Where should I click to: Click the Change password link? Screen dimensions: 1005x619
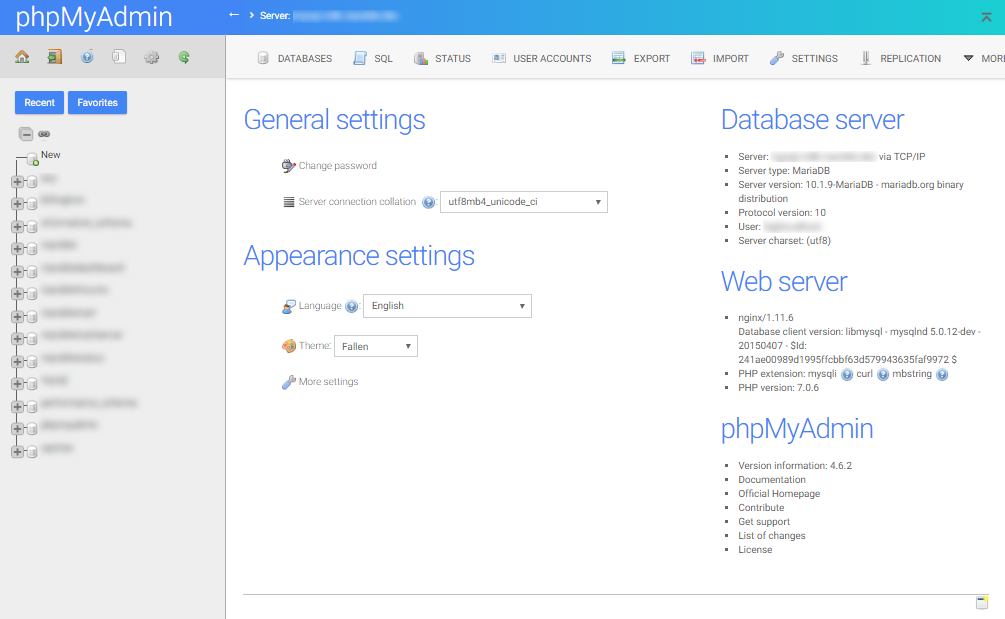[337, 166]
